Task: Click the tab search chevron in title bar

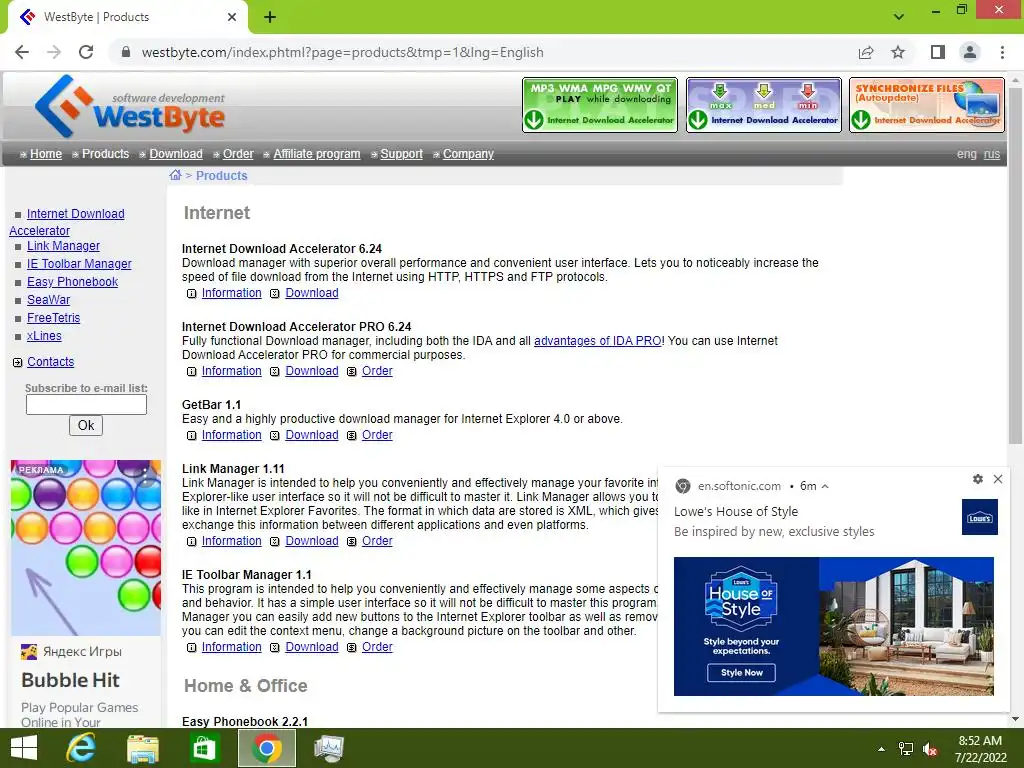Action: tap(899, 17)
